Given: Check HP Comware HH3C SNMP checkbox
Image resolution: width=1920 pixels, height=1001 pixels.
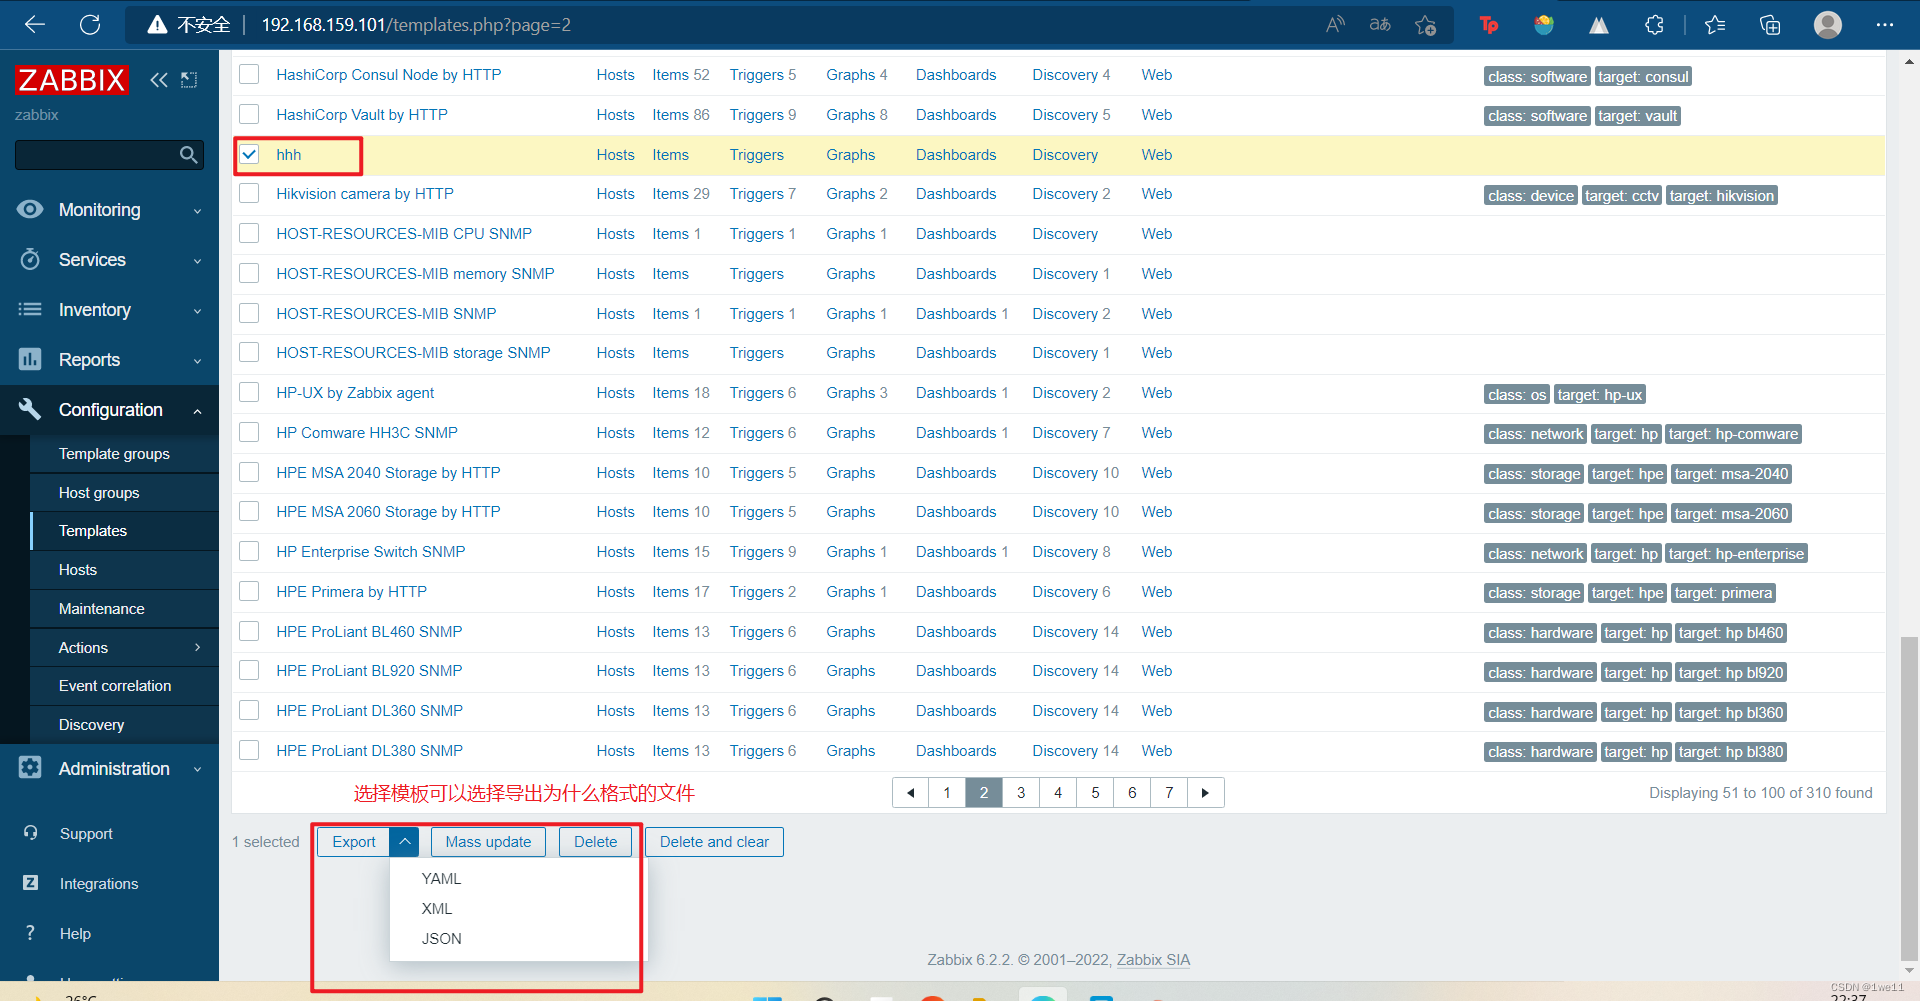Looking at the screenshot, I should [249, 432].
